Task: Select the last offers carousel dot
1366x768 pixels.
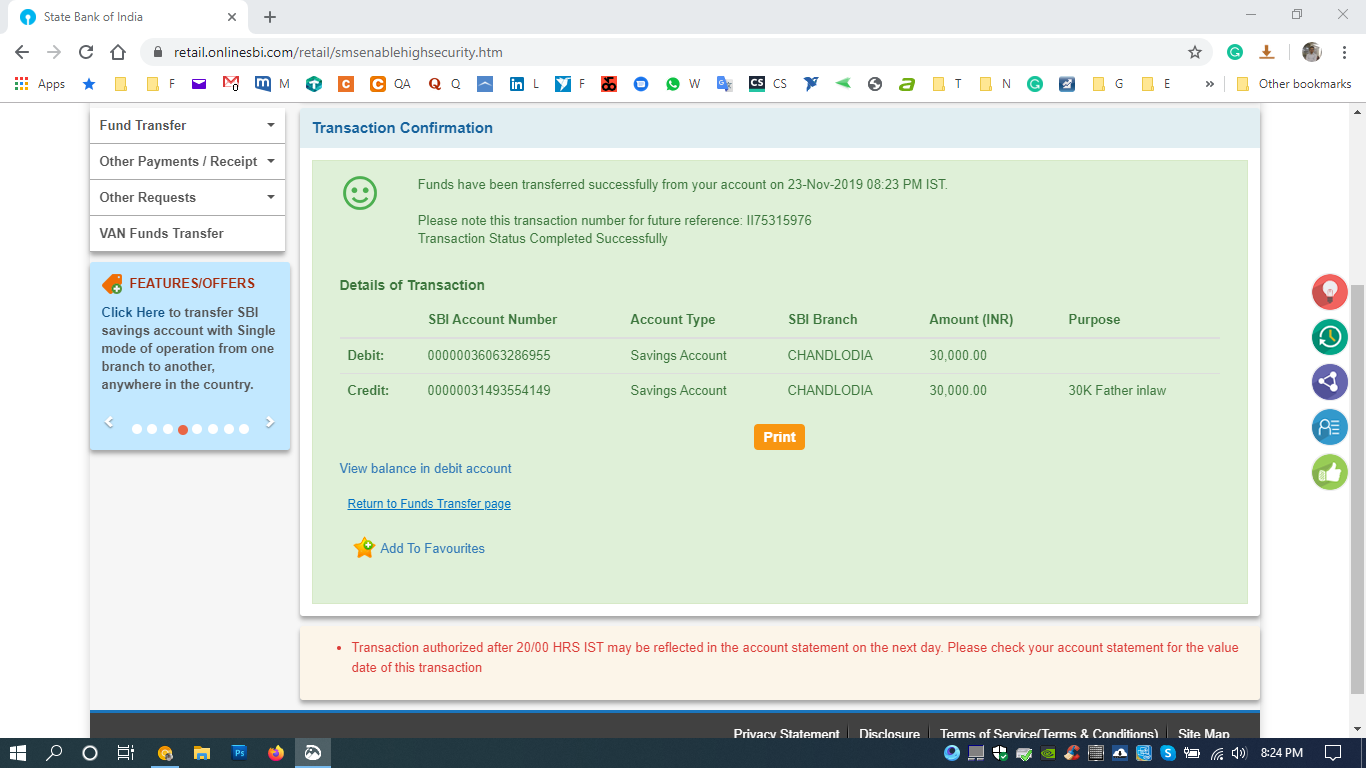Action: [244, 429]
